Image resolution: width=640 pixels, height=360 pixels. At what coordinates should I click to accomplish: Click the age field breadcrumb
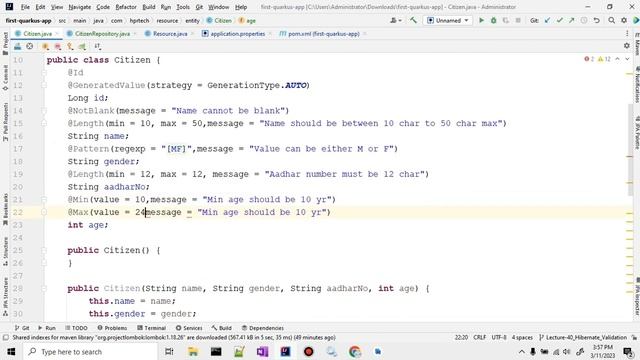pos(247,20)
